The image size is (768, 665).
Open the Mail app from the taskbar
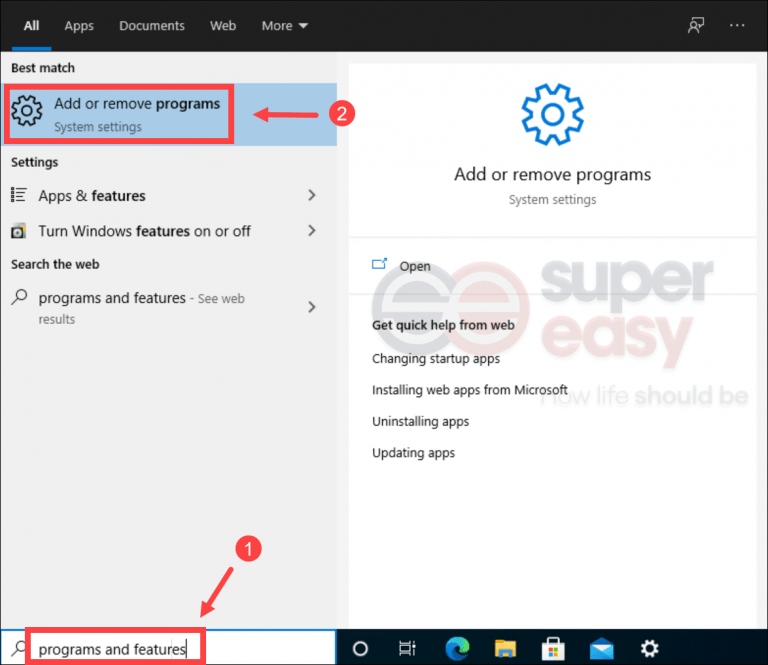601,649
